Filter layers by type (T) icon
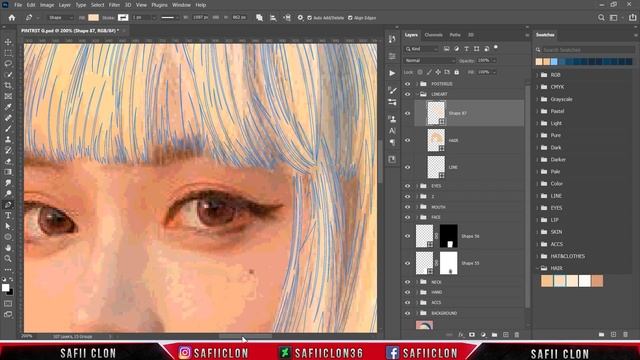This screenshot has width=640, height=360. (467, 49)
